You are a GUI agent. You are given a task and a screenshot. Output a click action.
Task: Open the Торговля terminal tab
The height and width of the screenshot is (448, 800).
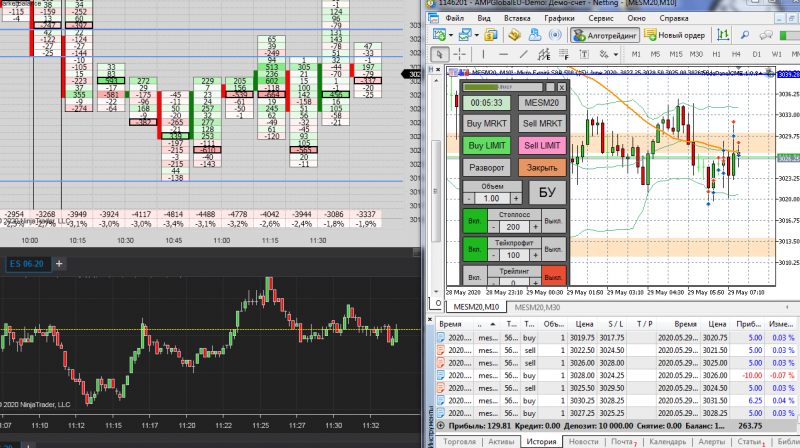459,441
